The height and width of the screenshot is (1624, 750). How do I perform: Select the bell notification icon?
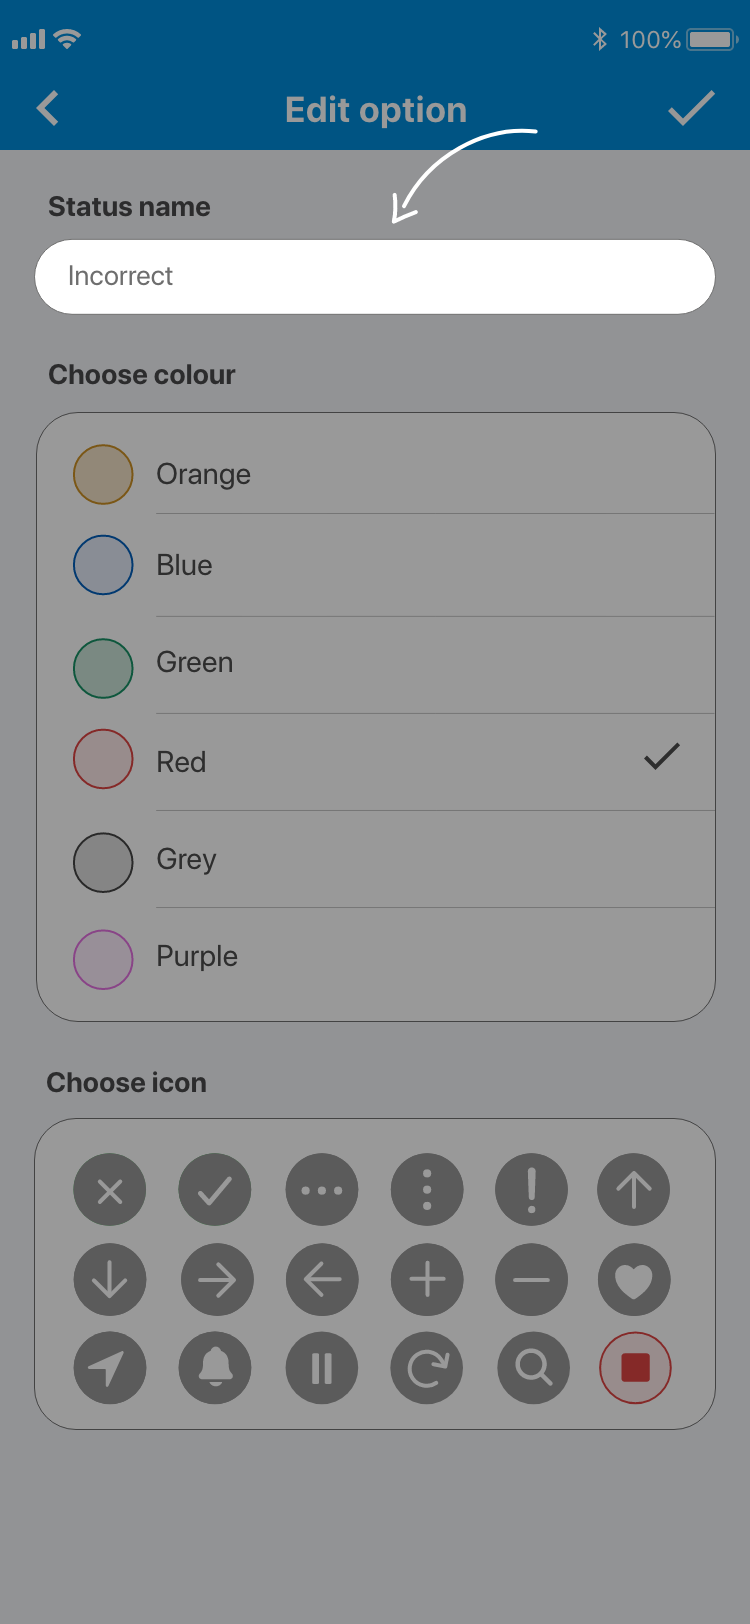pyautogui.click(x=215, y=1367)
